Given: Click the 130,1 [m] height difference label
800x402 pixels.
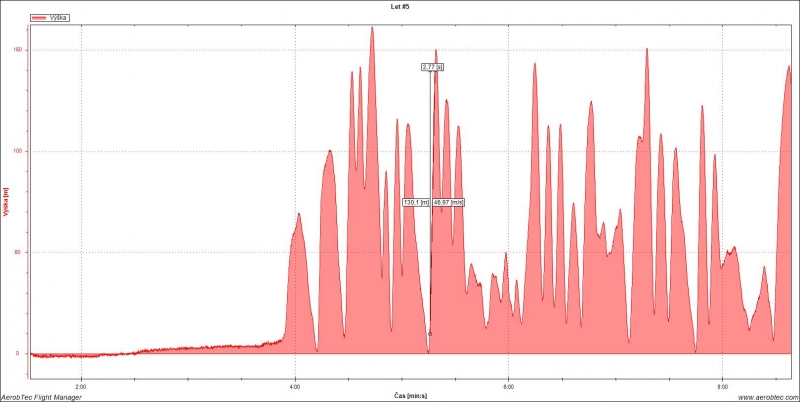Looking at the screenshot, I should (x=416, y=202).
